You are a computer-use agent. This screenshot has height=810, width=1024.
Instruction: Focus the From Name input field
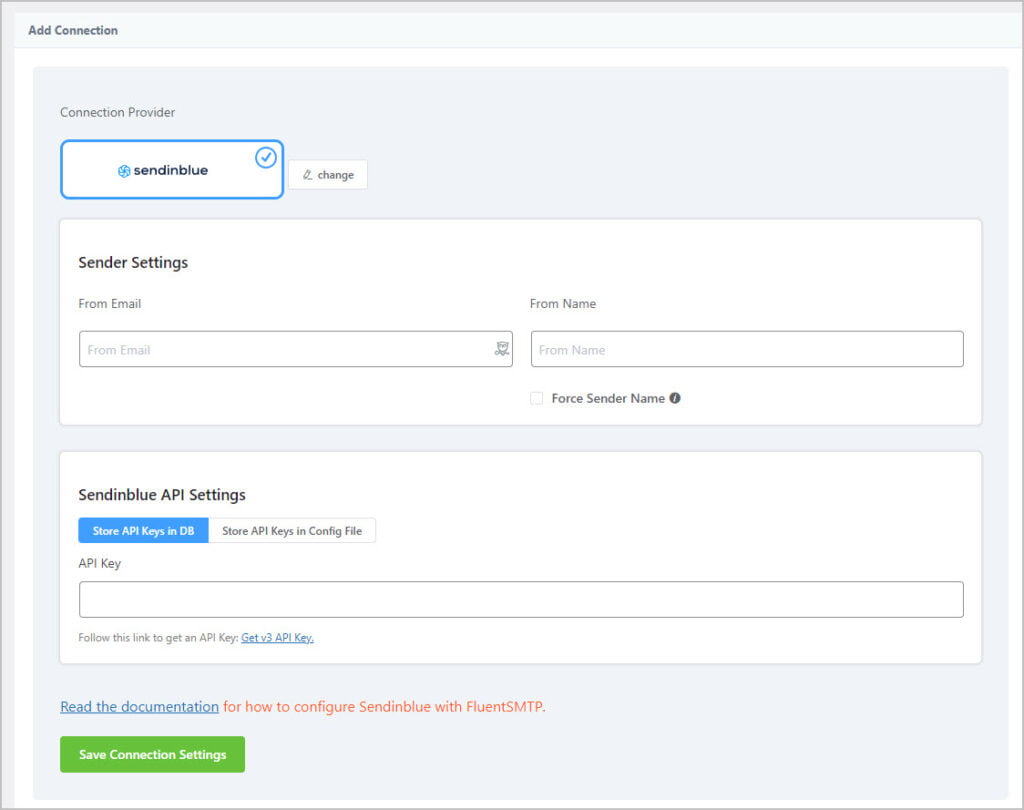coord(746,348)
